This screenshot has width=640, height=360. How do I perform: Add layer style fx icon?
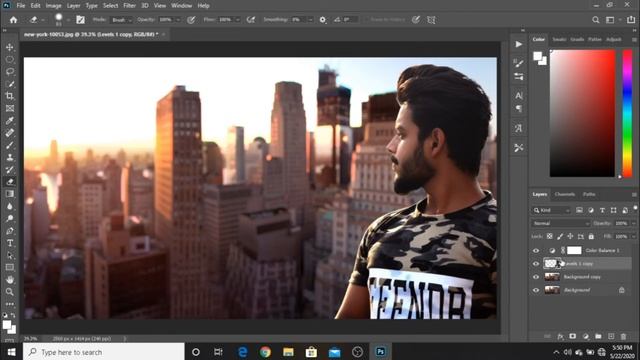pos(560,336)
